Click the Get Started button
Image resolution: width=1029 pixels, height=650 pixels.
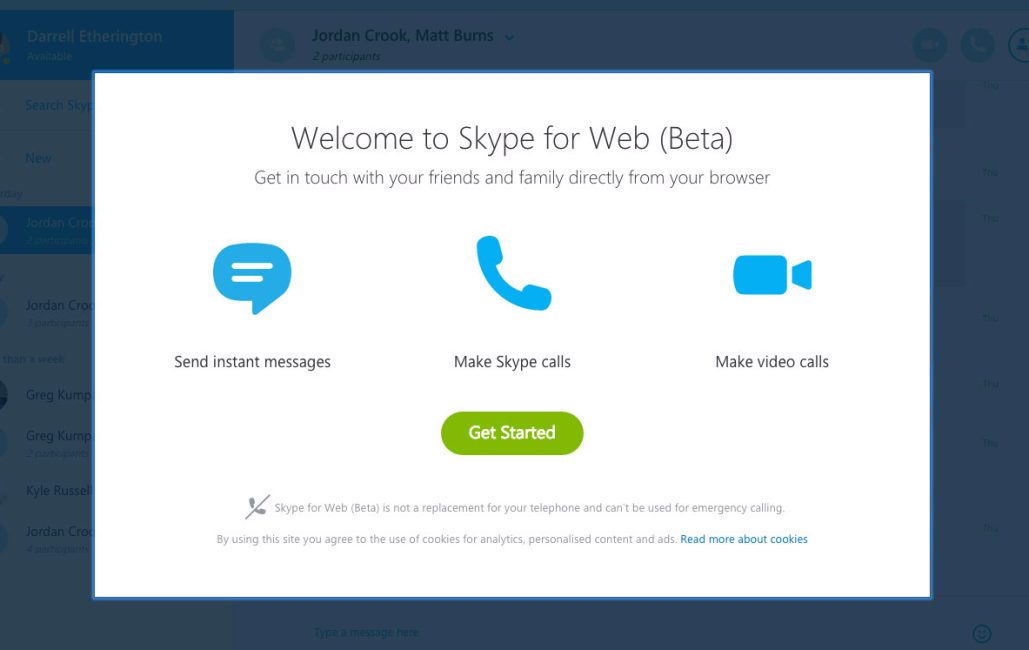512,433
